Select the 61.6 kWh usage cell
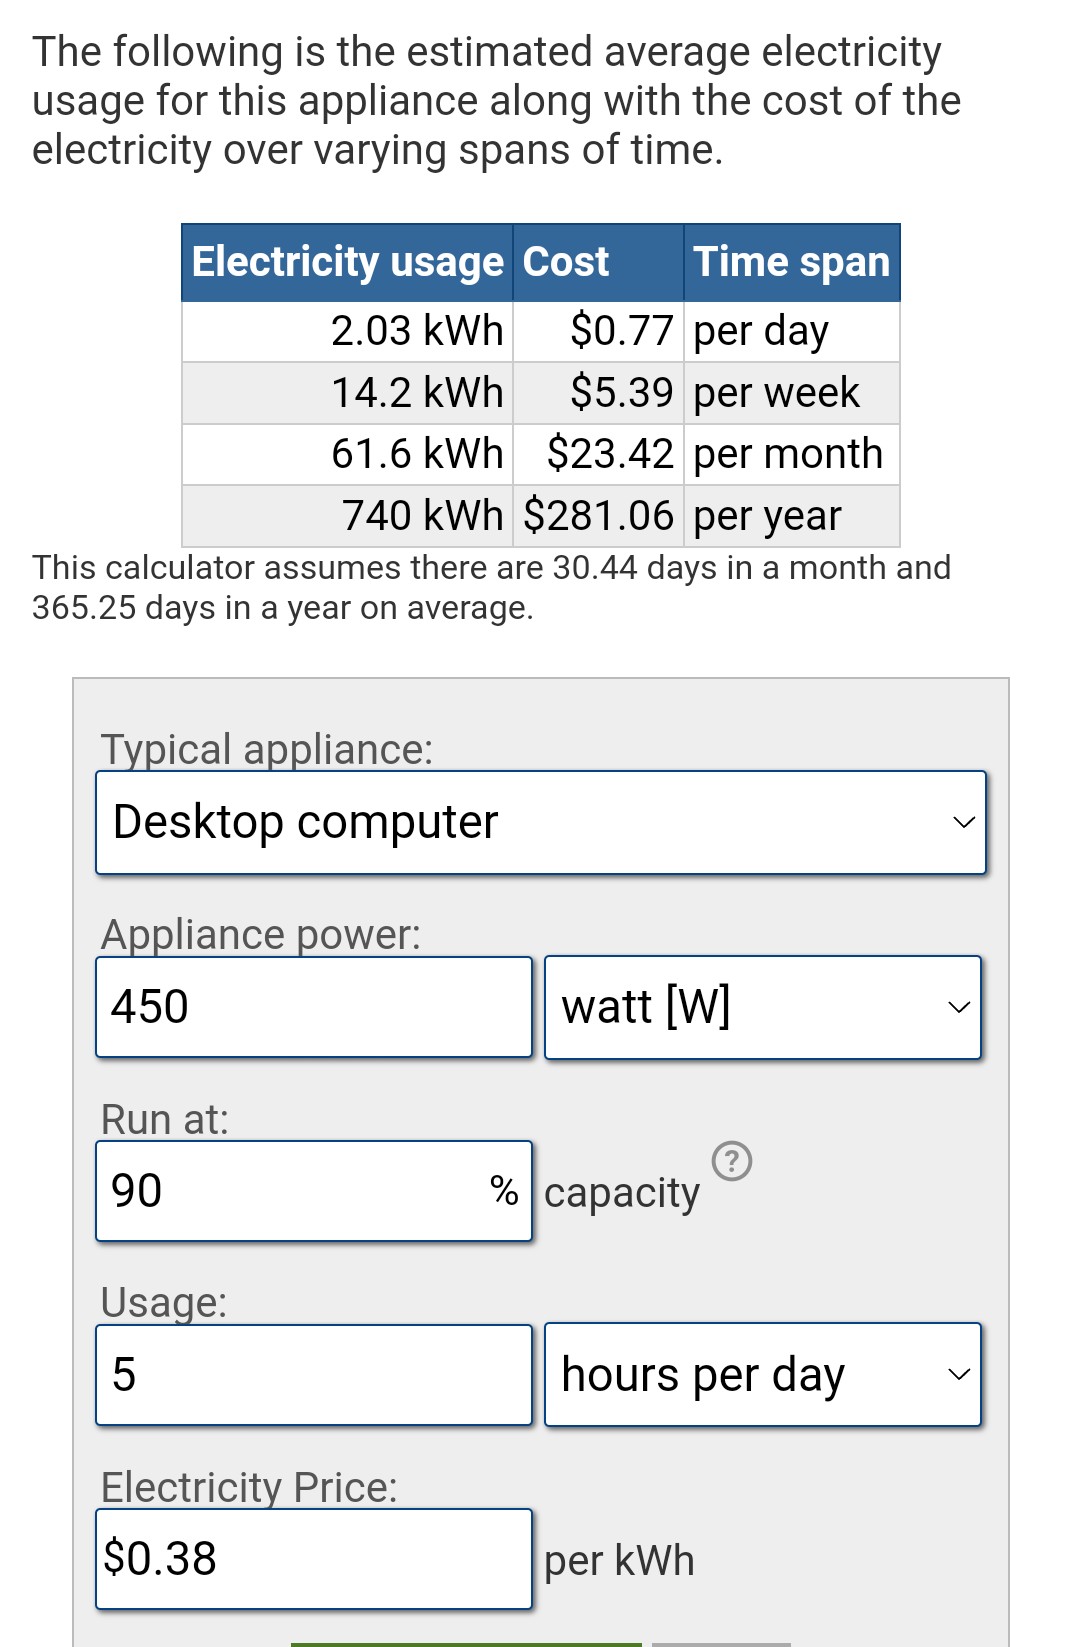The width and height of the screenshot is (1080, 1647). pos(347,454)
